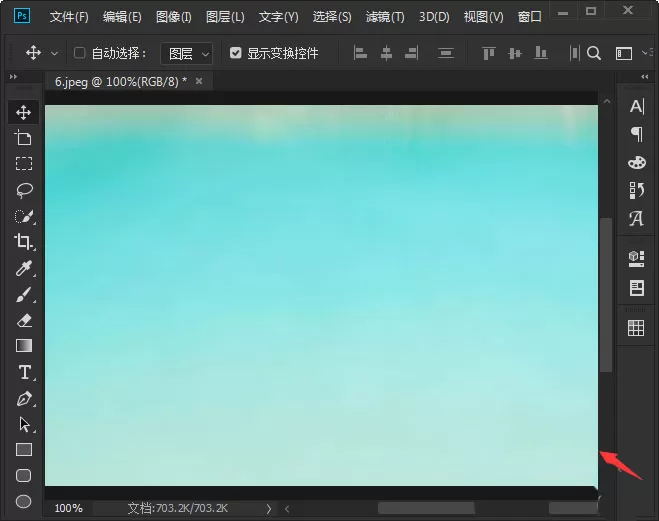This screenshot has width=659, height=521.
Task: Open the 编辑(E) menu
Action: point(122,17)
